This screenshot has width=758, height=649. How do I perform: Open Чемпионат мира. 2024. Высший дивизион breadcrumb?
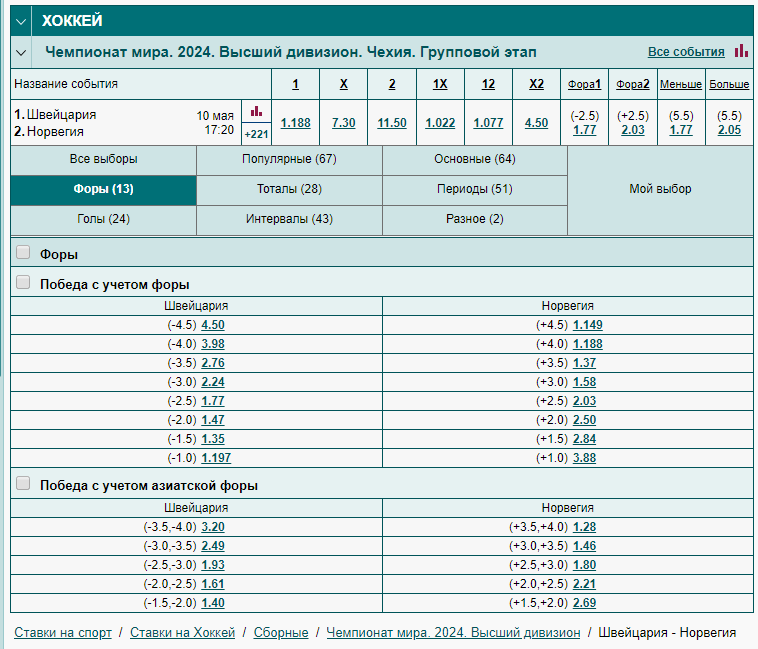[453, 633]
